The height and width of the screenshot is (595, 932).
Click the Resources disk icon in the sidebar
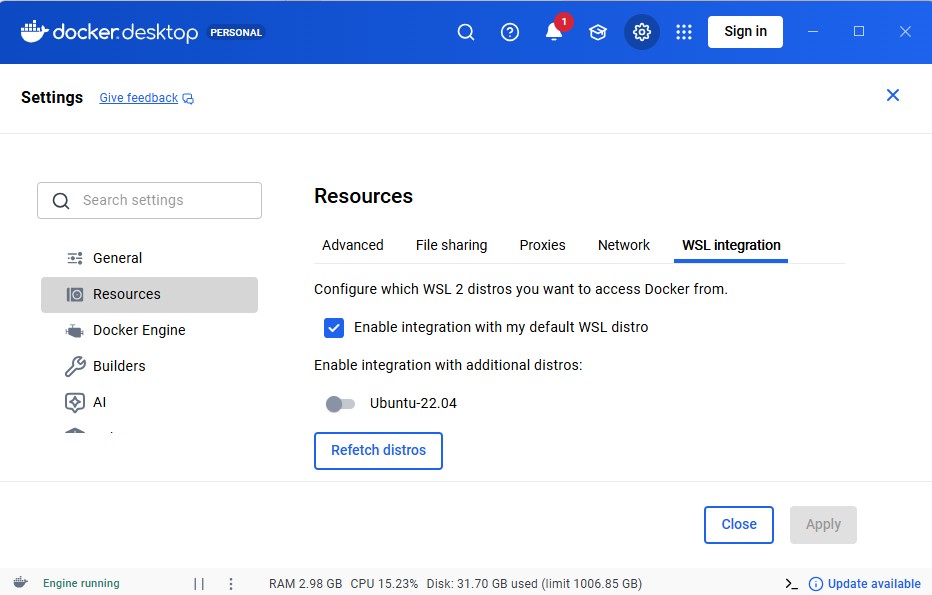point(75,294)
